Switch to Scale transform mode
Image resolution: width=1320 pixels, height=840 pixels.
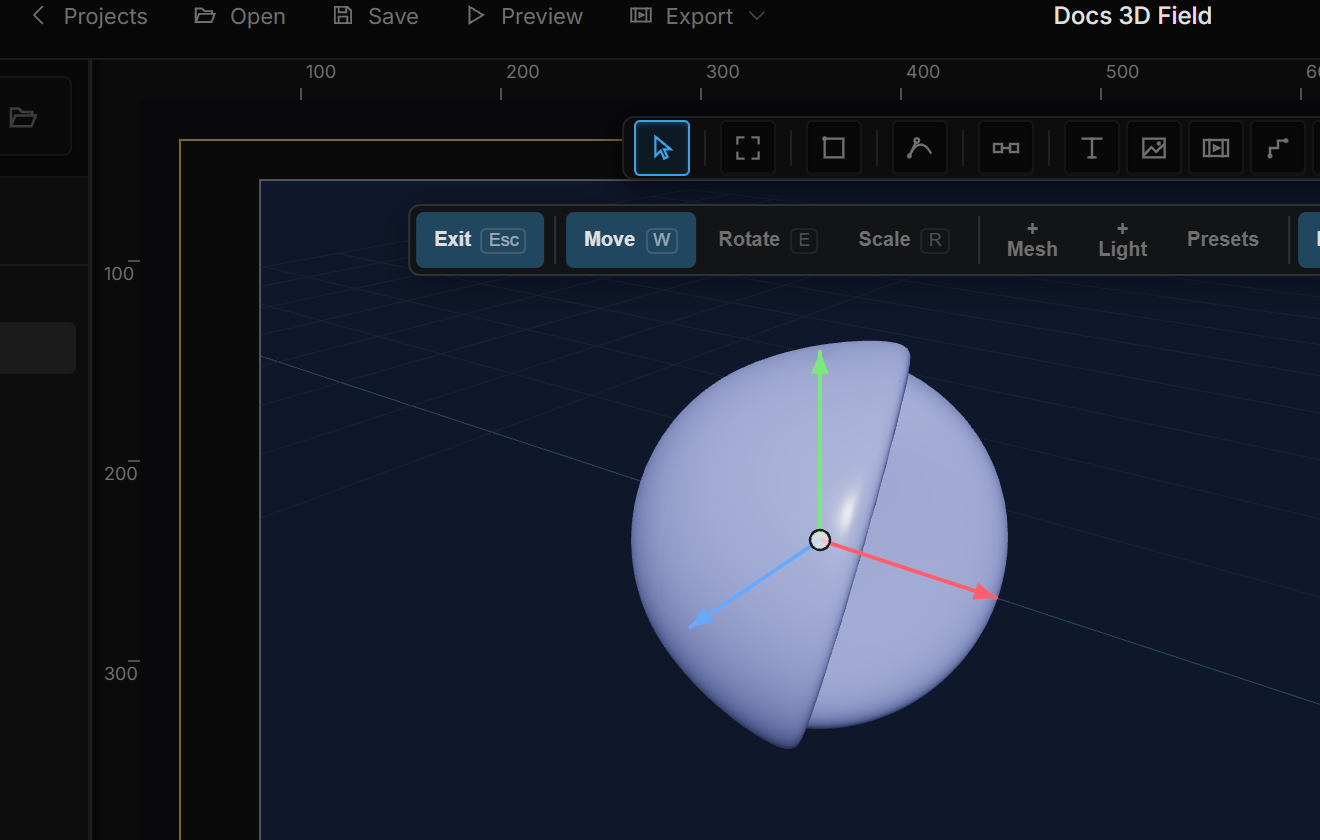pos(904,240)
